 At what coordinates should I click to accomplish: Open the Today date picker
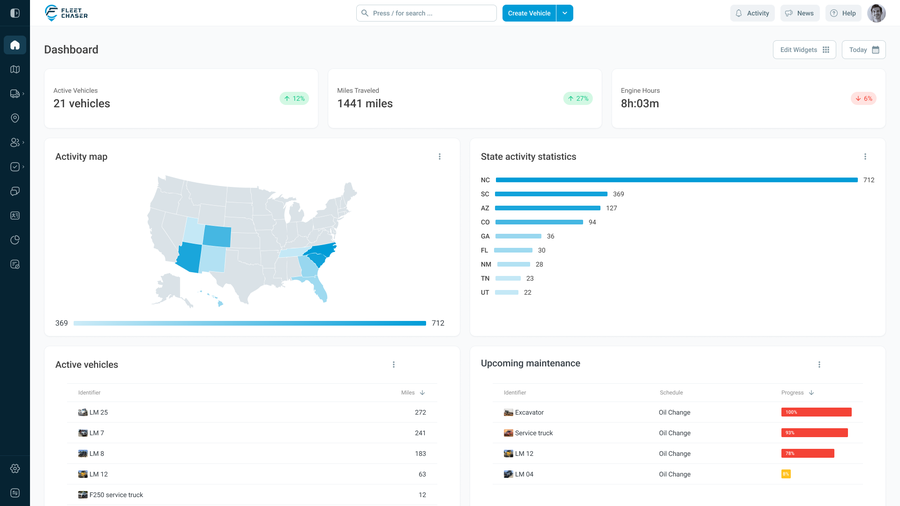click(x=863, y=50)
